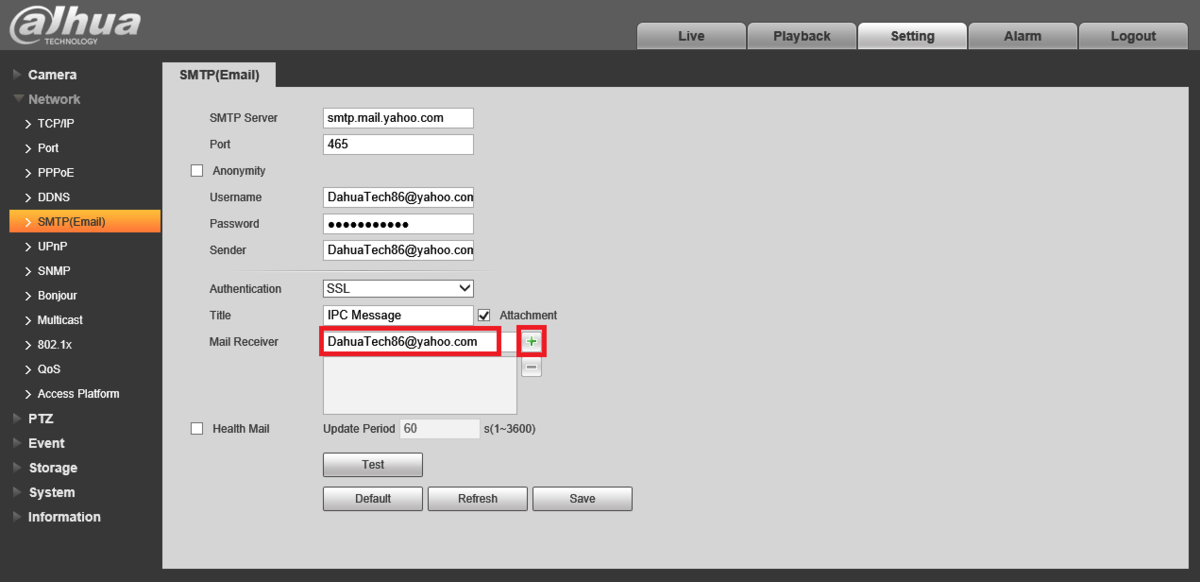The image size is (1200, 582).
Task: Click the SMTP Server input field
Action: tap(398, 118)
